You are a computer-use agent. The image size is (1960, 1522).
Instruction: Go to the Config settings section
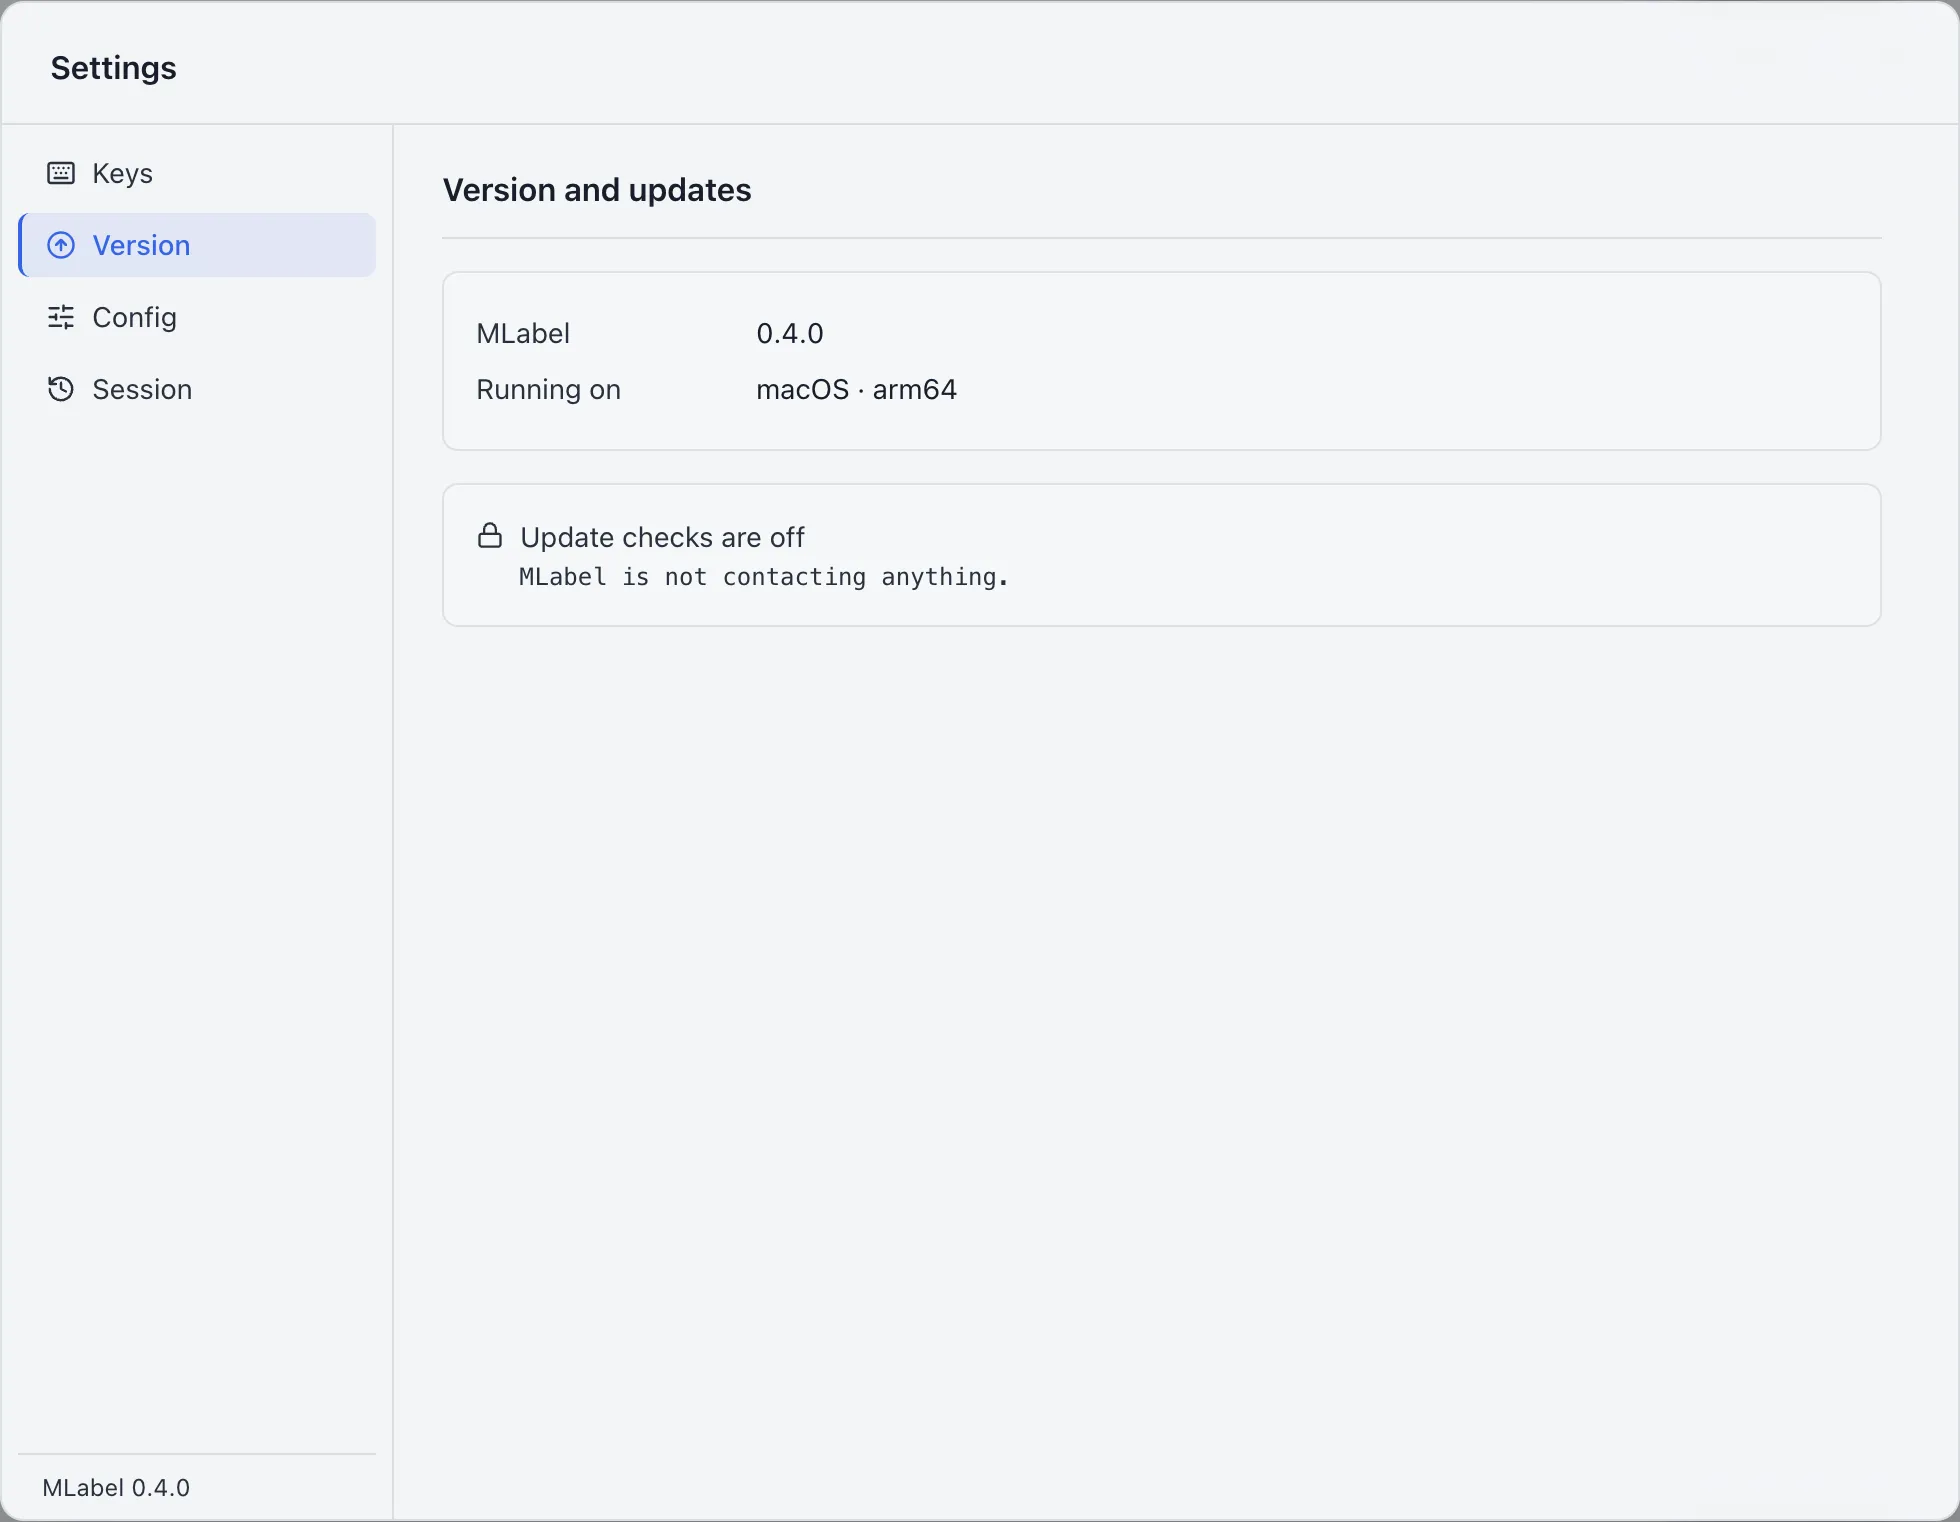point(197,317)
